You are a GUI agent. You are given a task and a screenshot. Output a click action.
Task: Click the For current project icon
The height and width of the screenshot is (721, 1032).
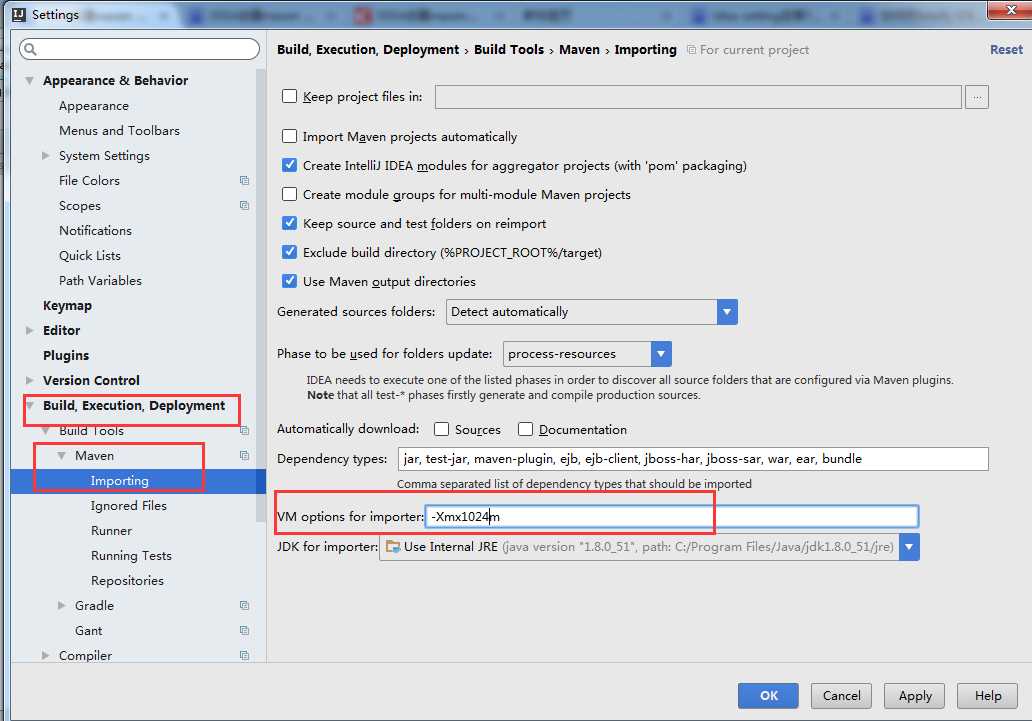691,50
